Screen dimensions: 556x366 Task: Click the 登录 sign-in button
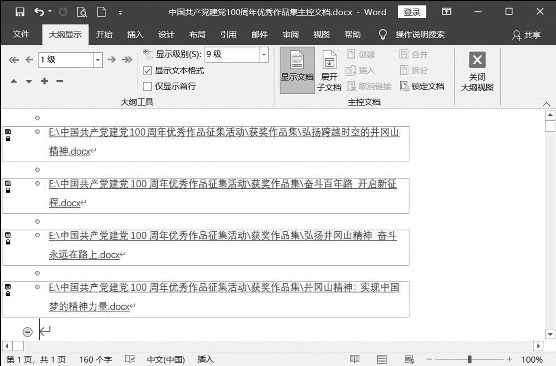pos(412,12)
